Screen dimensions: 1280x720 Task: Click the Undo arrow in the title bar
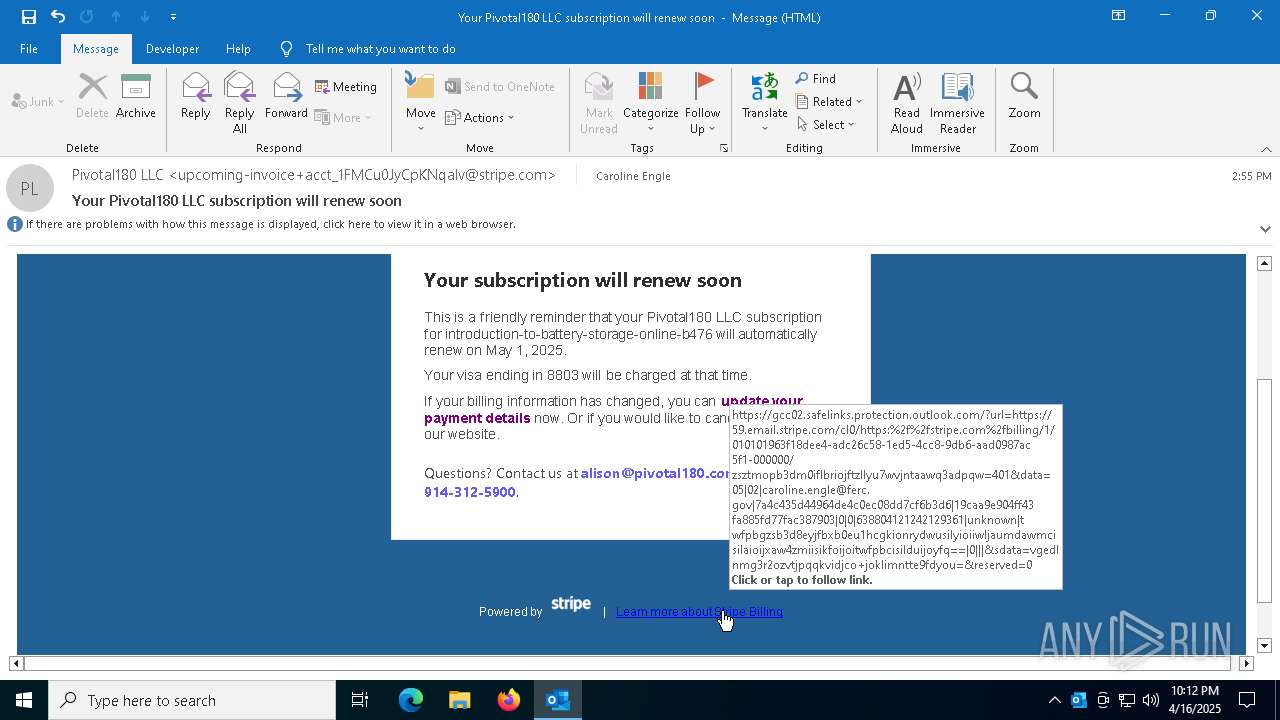pos(58,17)
